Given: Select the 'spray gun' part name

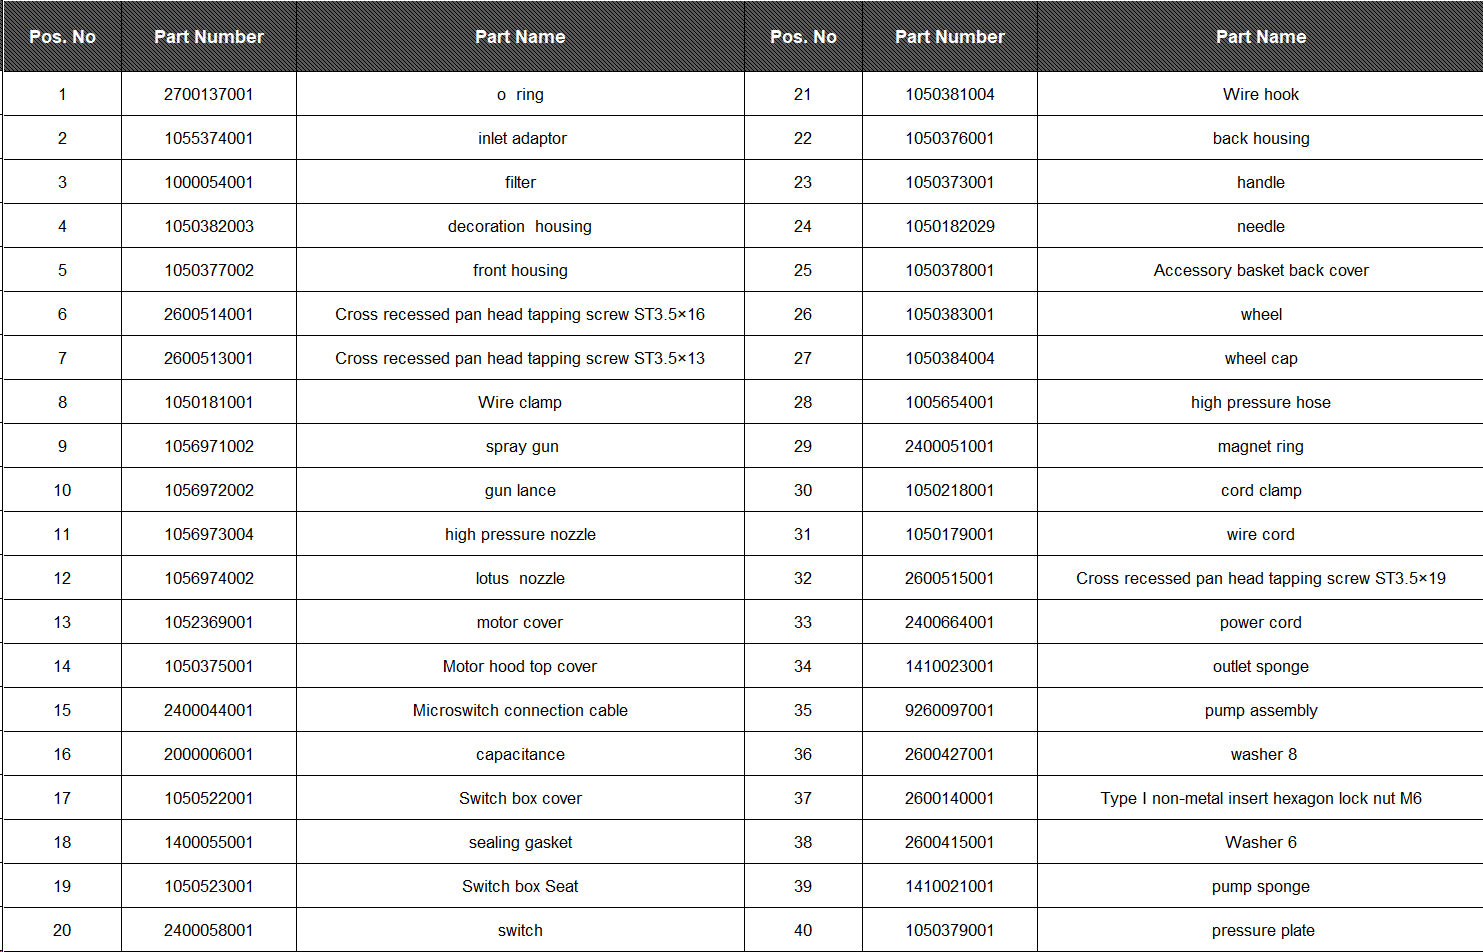Looking at the screenshot, I should pyautogui.click(x=520, y=446).
